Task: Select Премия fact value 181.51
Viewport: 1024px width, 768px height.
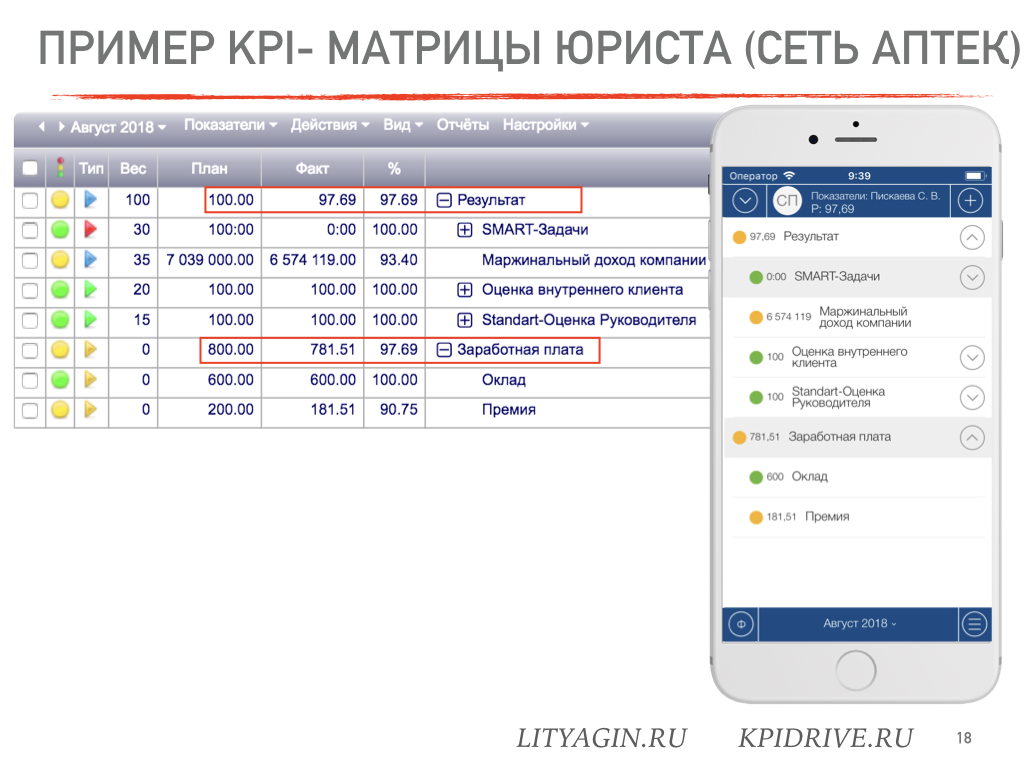Action: pos(333,409)
